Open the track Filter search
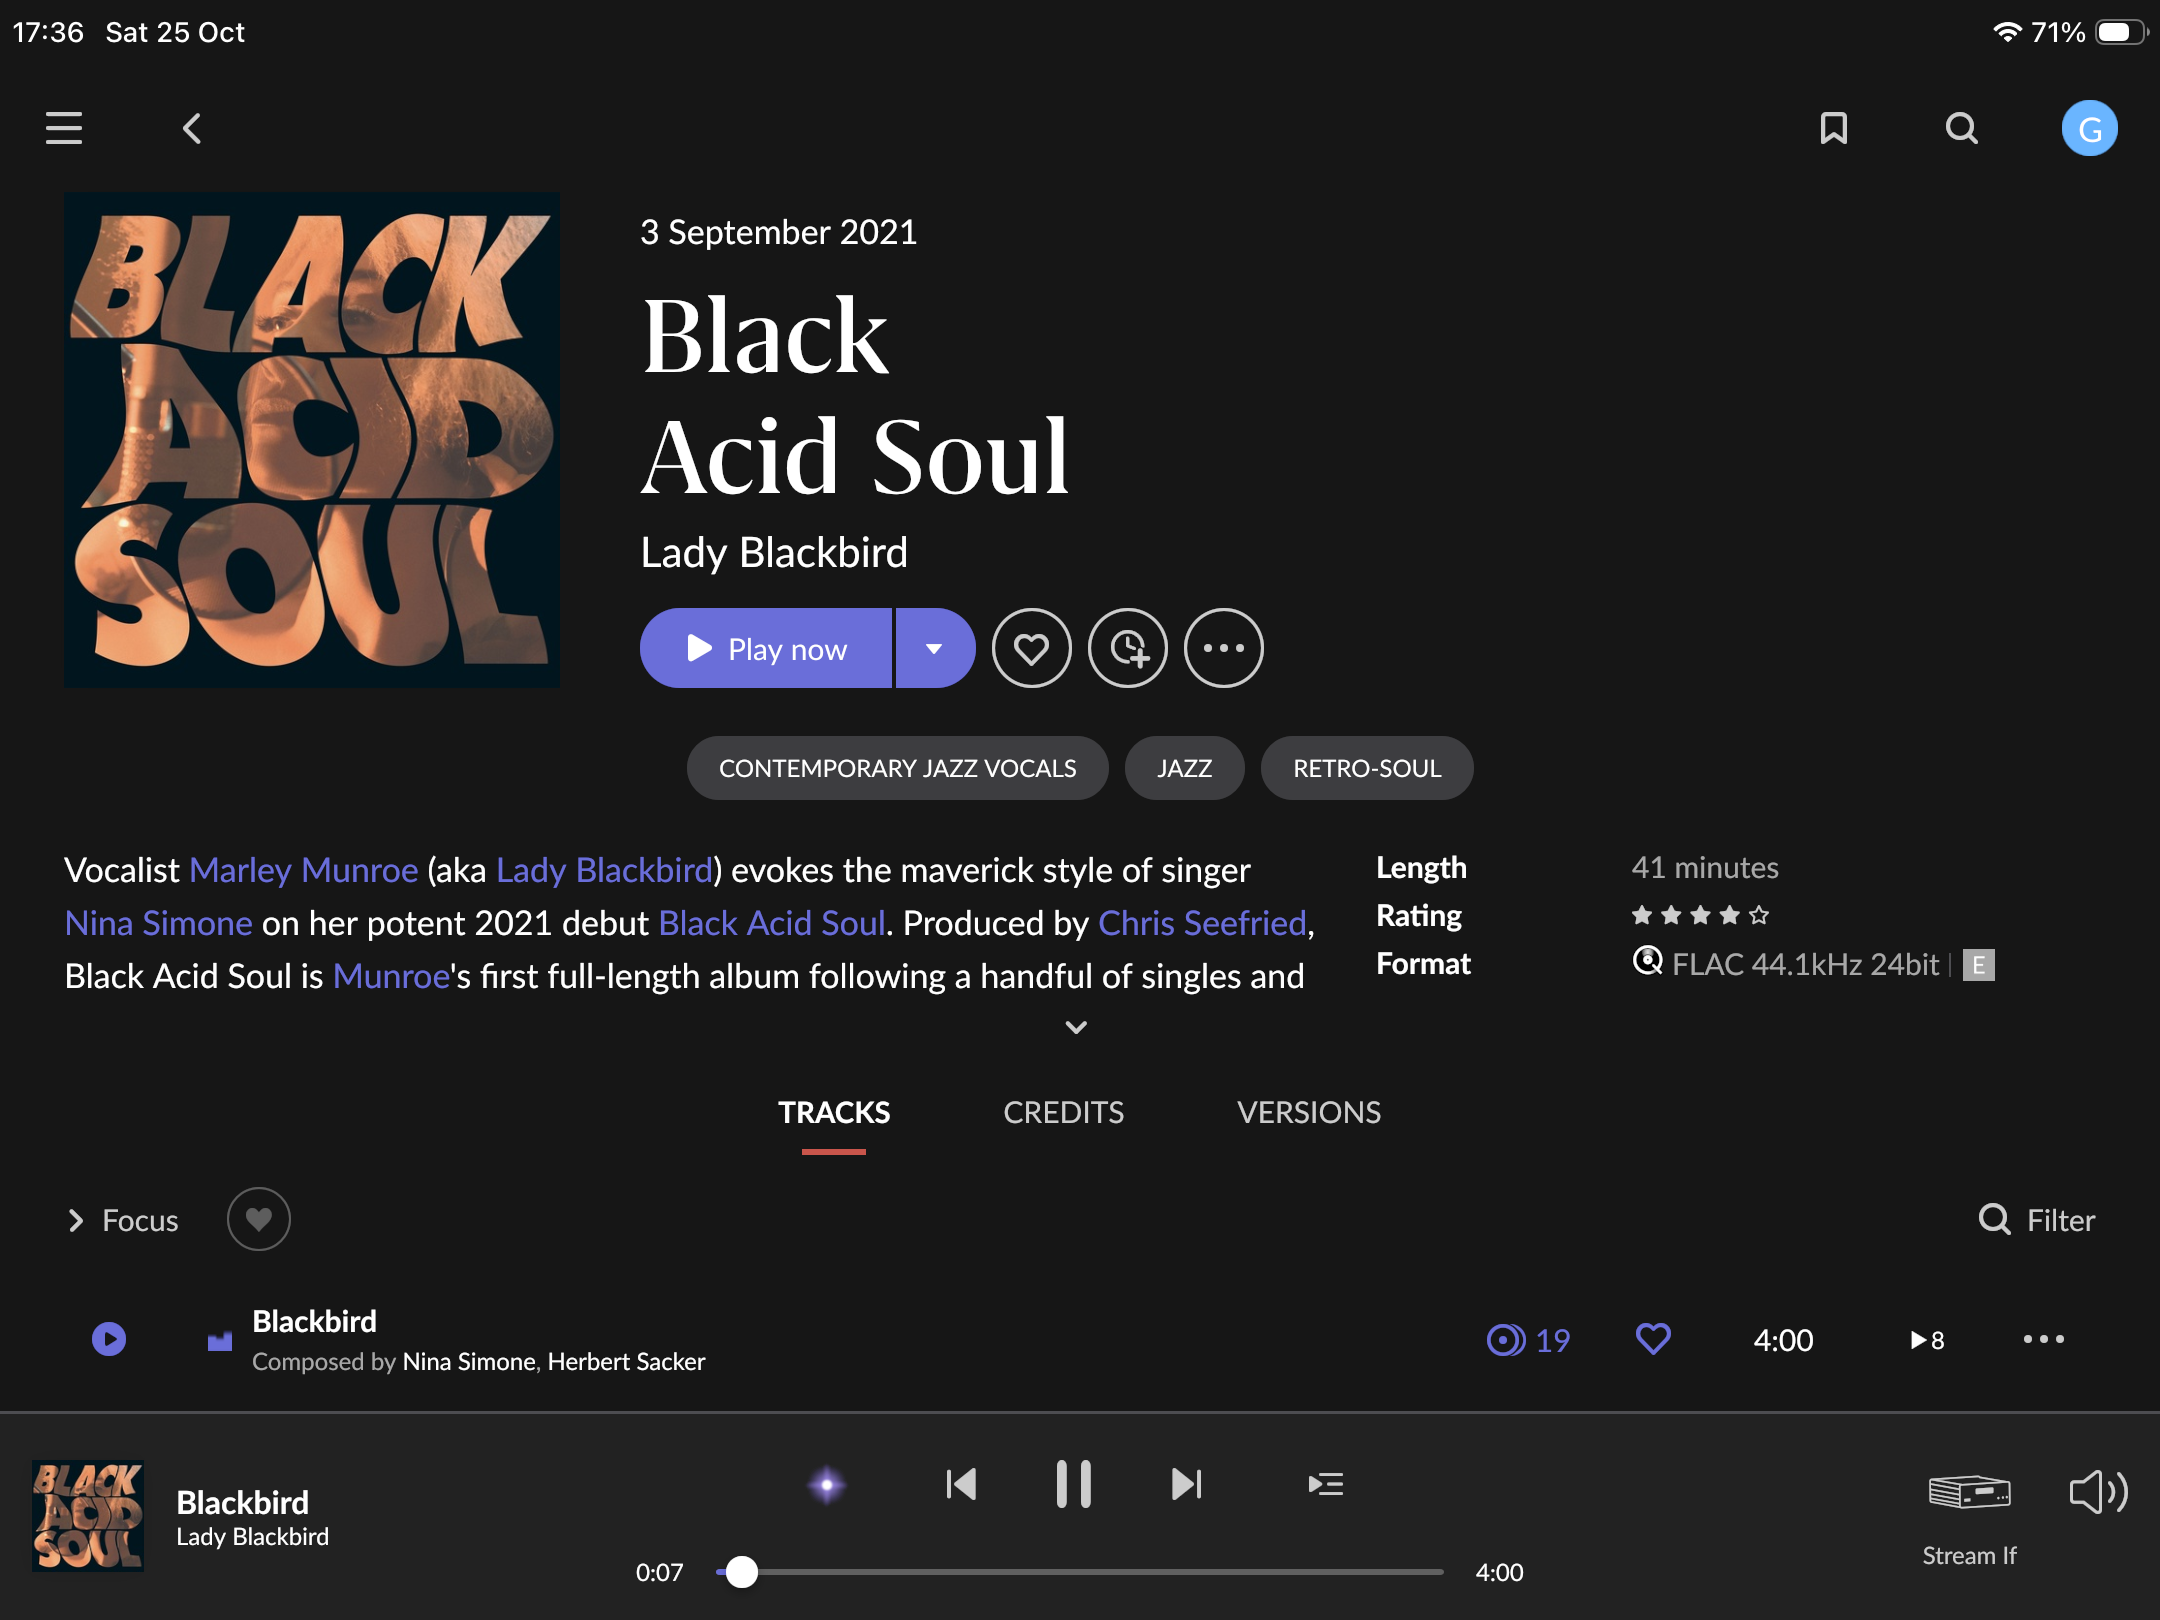 point(2037,1220)
